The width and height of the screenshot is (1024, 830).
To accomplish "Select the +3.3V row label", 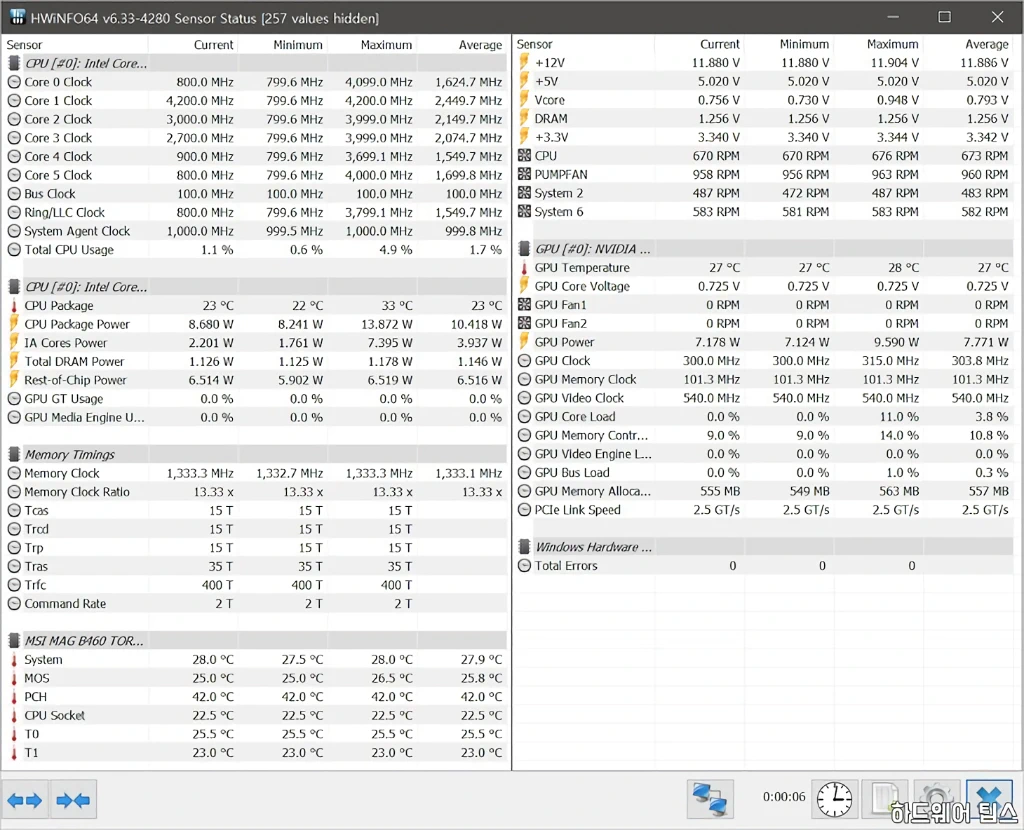I will (x=551, y=137).
